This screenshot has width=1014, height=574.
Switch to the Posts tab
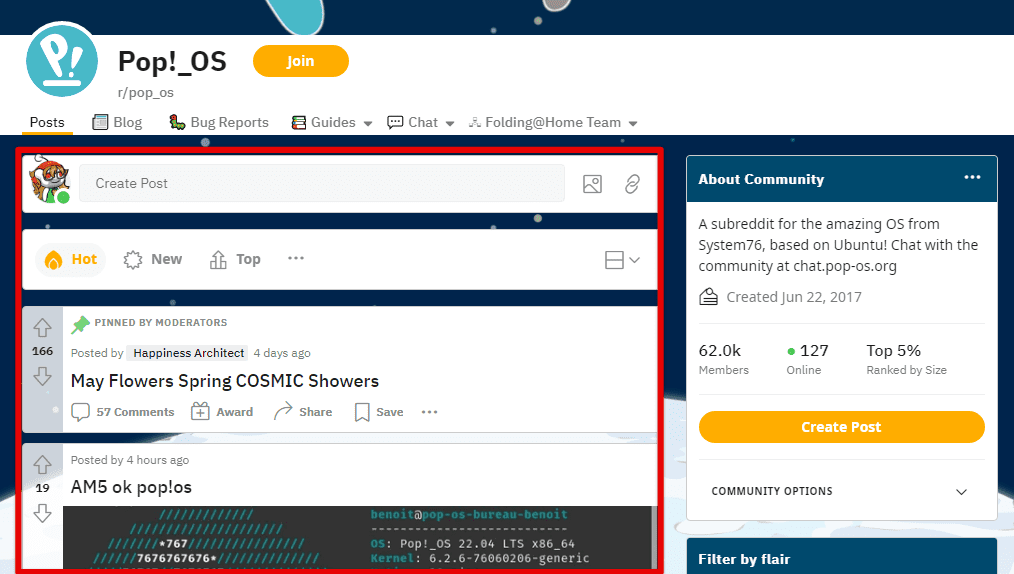tap(47, 122)
